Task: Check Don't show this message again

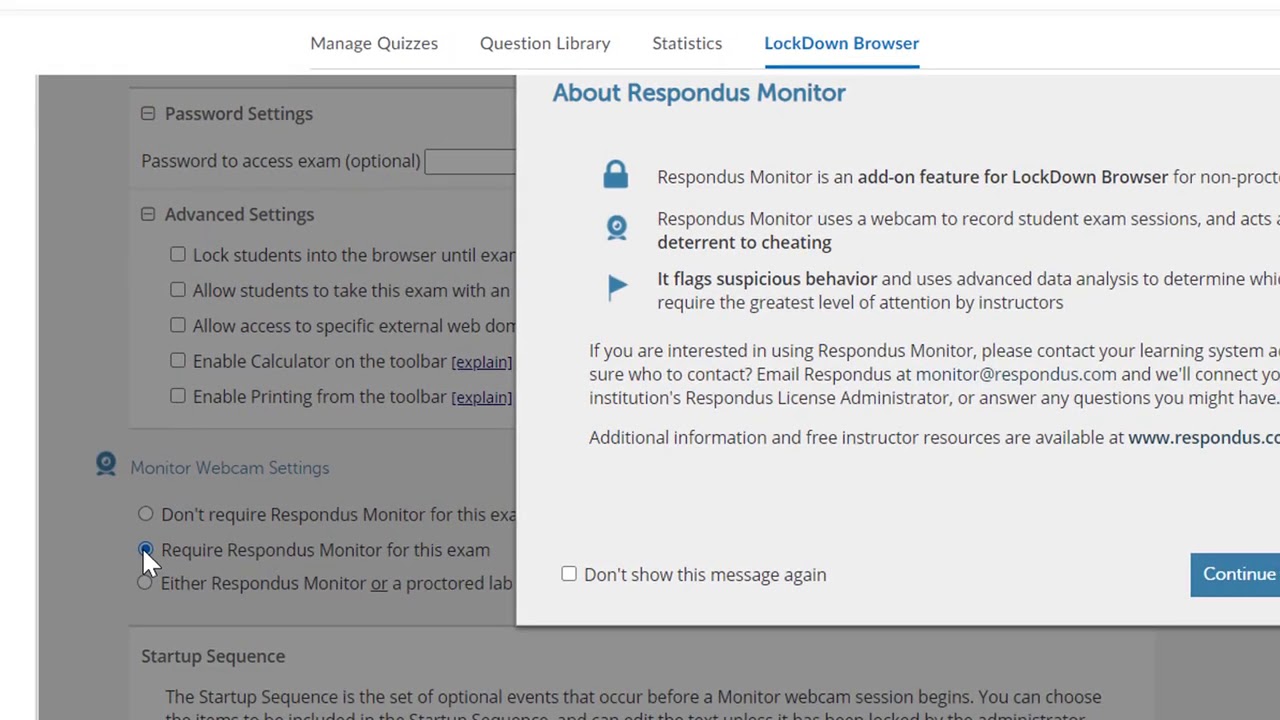Action: 569,574
